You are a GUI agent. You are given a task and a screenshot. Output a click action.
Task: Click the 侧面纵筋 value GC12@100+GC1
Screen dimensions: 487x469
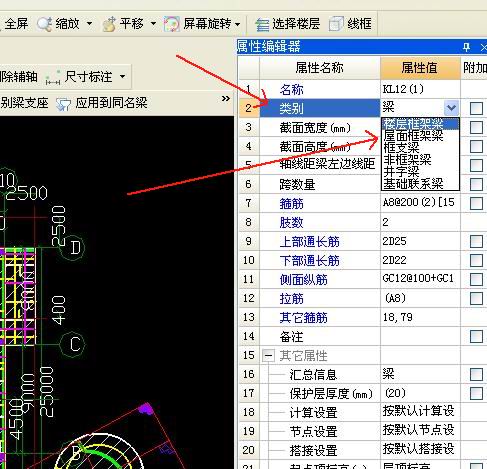pyautogui.click(x=420, y=279)
